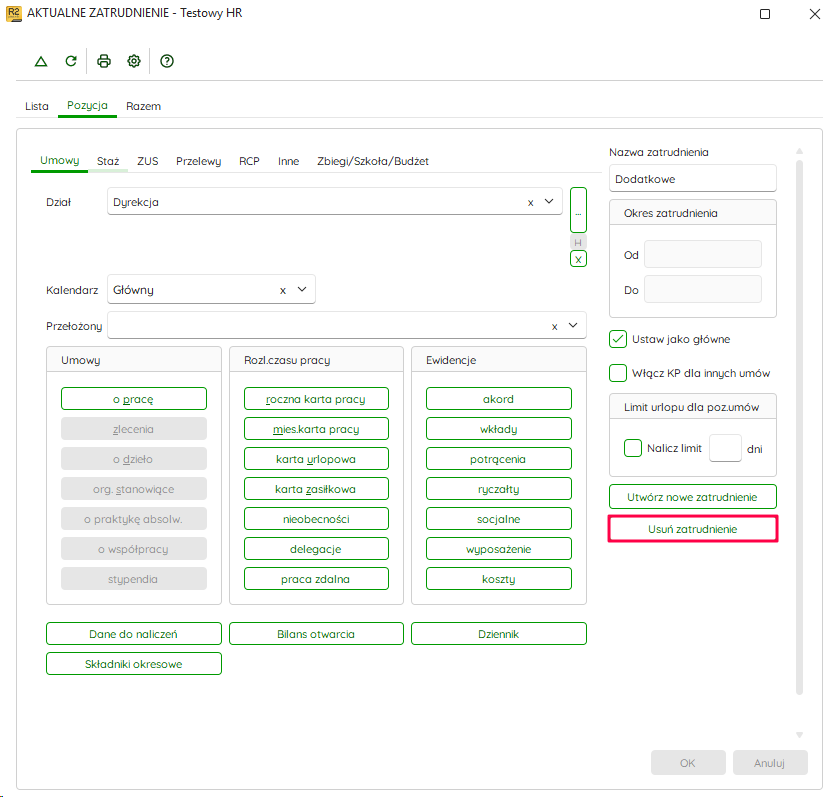Refresh data with the circular arrow icon
Viewport: 832px width, 797px height.
71,61
